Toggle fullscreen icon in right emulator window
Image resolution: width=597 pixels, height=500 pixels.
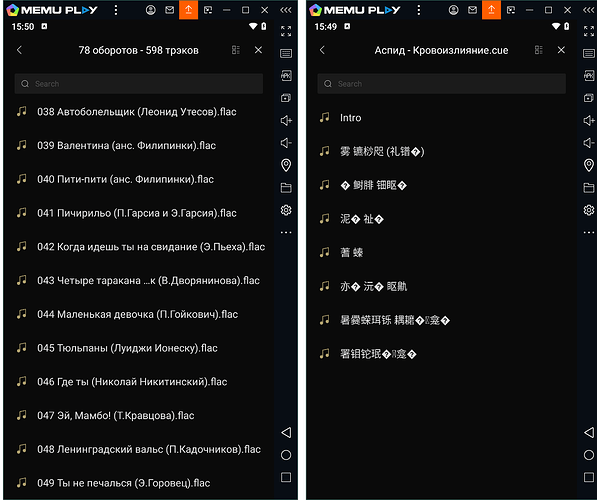point(589,31)
